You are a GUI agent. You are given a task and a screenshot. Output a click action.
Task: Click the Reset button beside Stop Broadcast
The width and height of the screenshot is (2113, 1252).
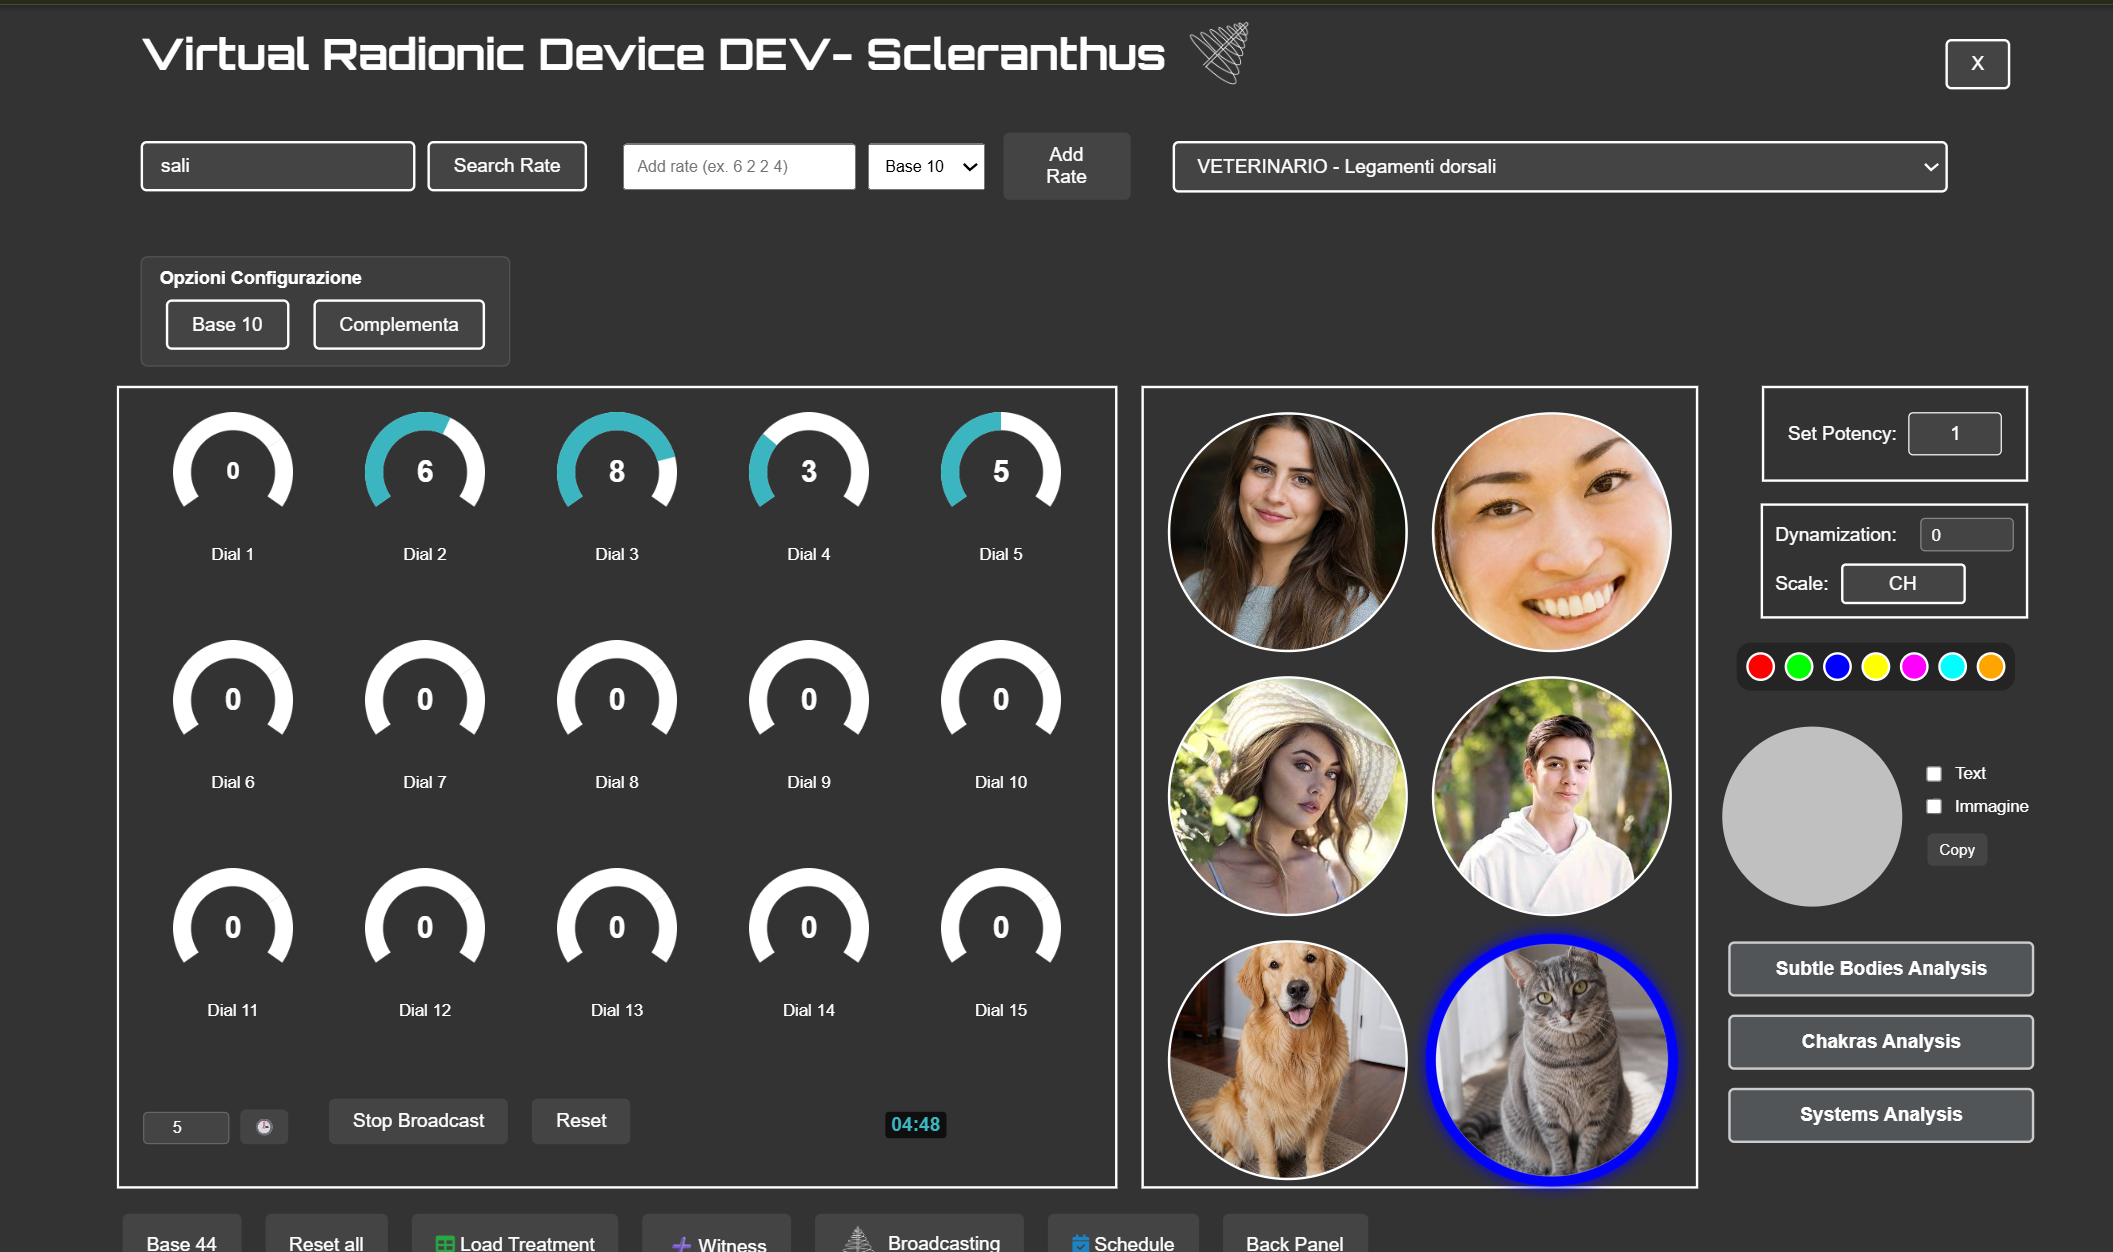click(581, 1121)
